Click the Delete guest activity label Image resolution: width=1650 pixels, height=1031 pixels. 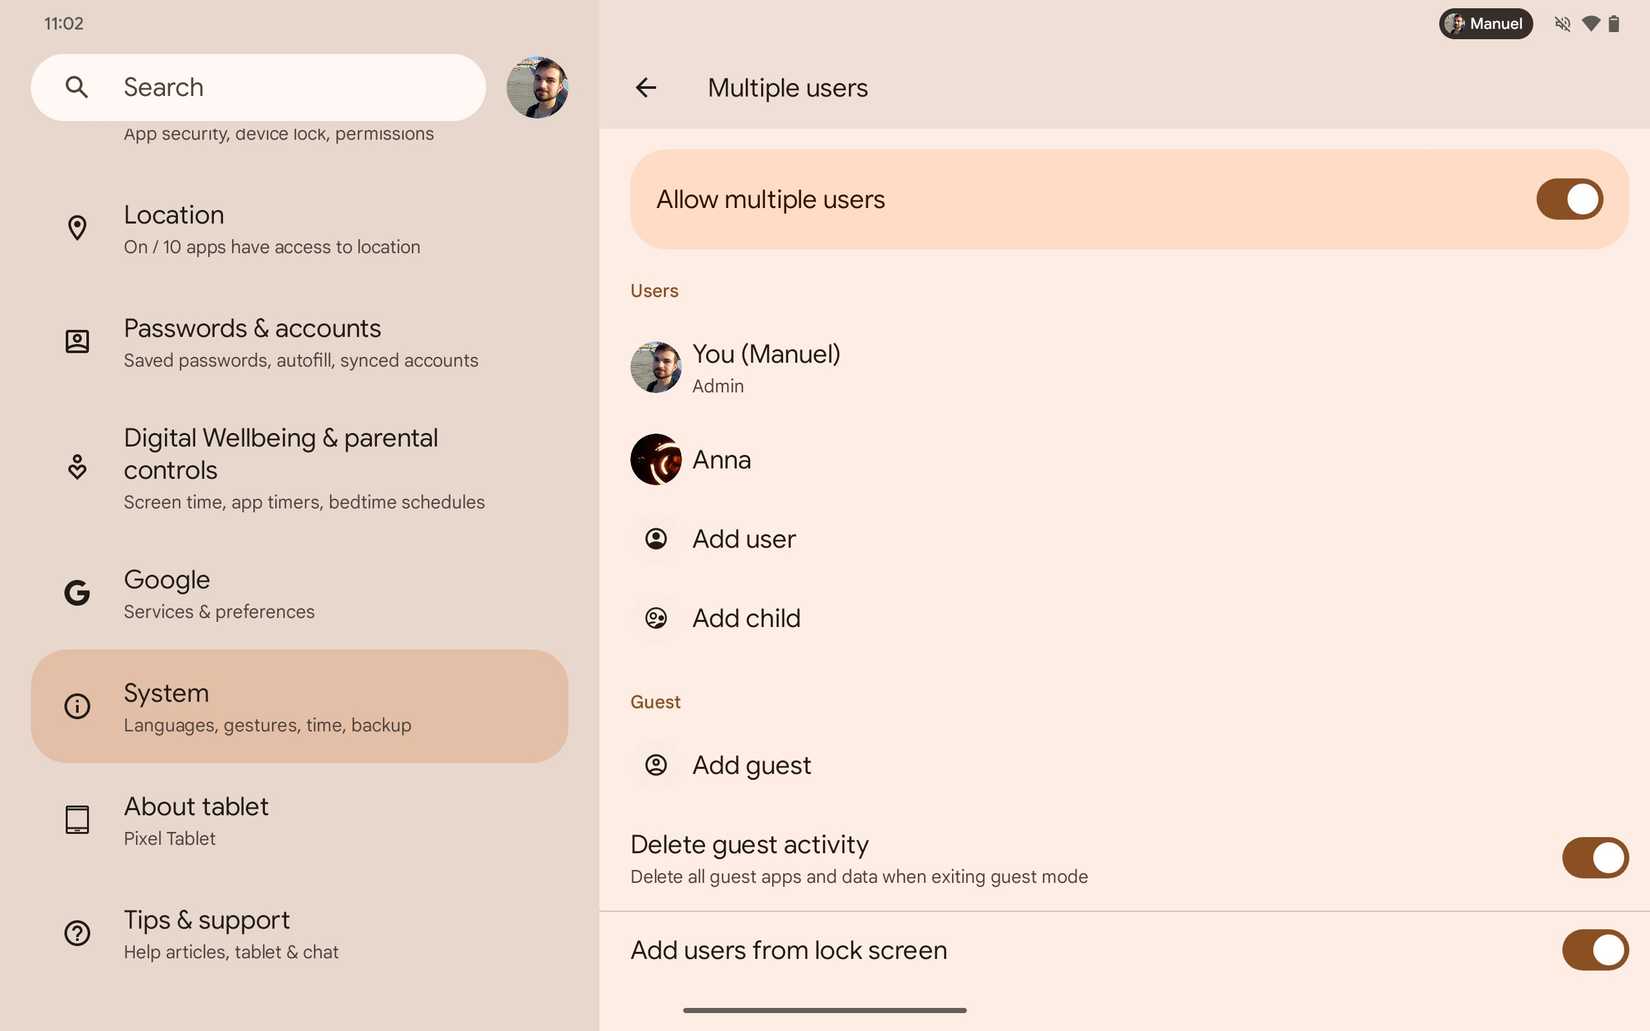(x=750, y=845)
